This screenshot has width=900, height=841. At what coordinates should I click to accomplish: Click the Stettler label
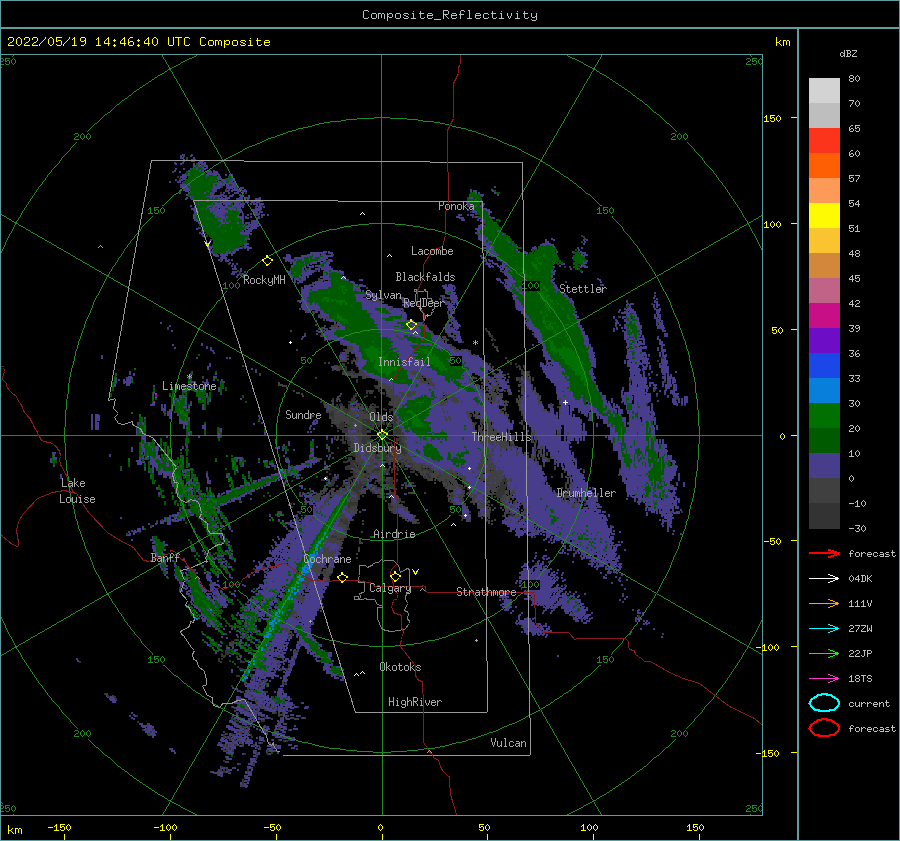583,289
